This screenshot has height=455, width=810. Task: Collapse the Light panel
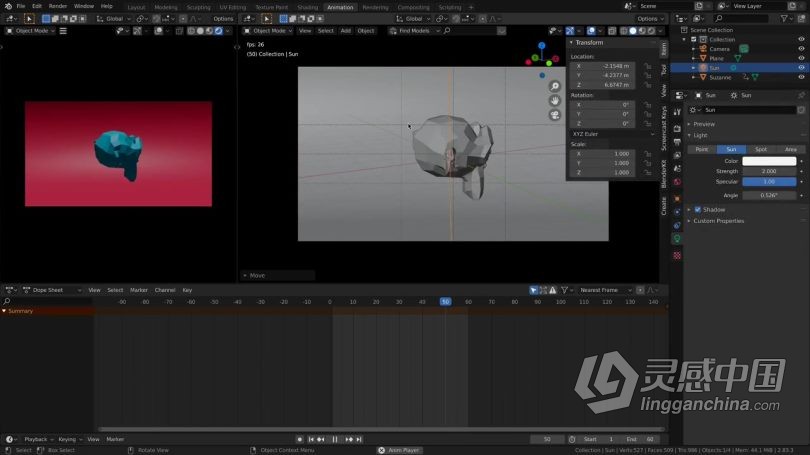[700, 135]
